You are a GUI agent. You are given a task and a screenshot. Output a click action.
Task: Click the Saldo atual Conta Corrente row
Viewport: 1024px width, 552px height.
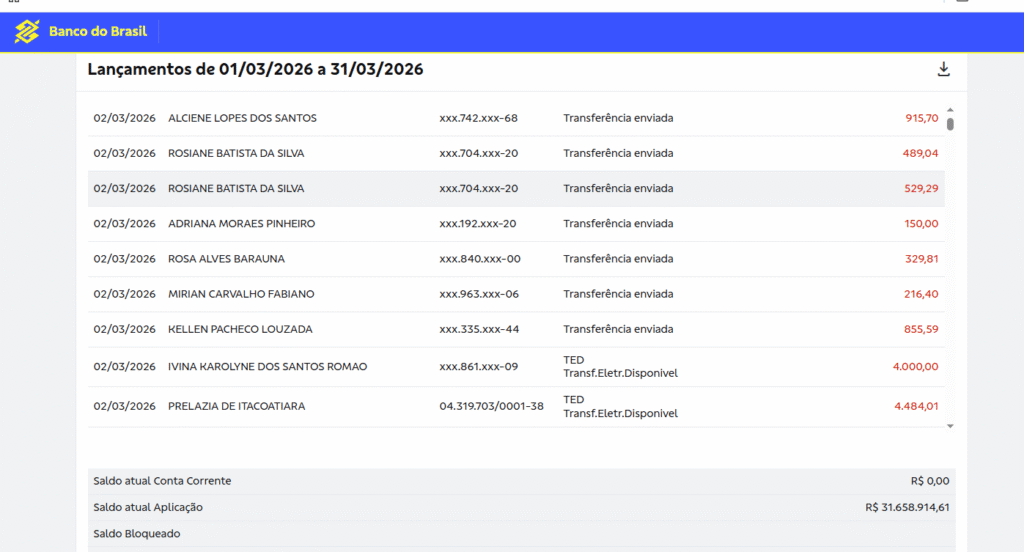point(522,481)
